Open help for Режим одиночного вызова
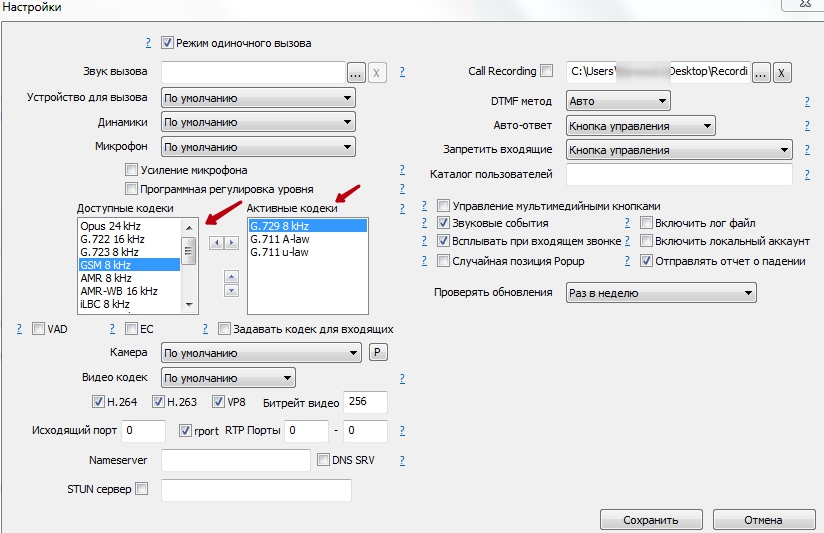 (x=148, y=43)
